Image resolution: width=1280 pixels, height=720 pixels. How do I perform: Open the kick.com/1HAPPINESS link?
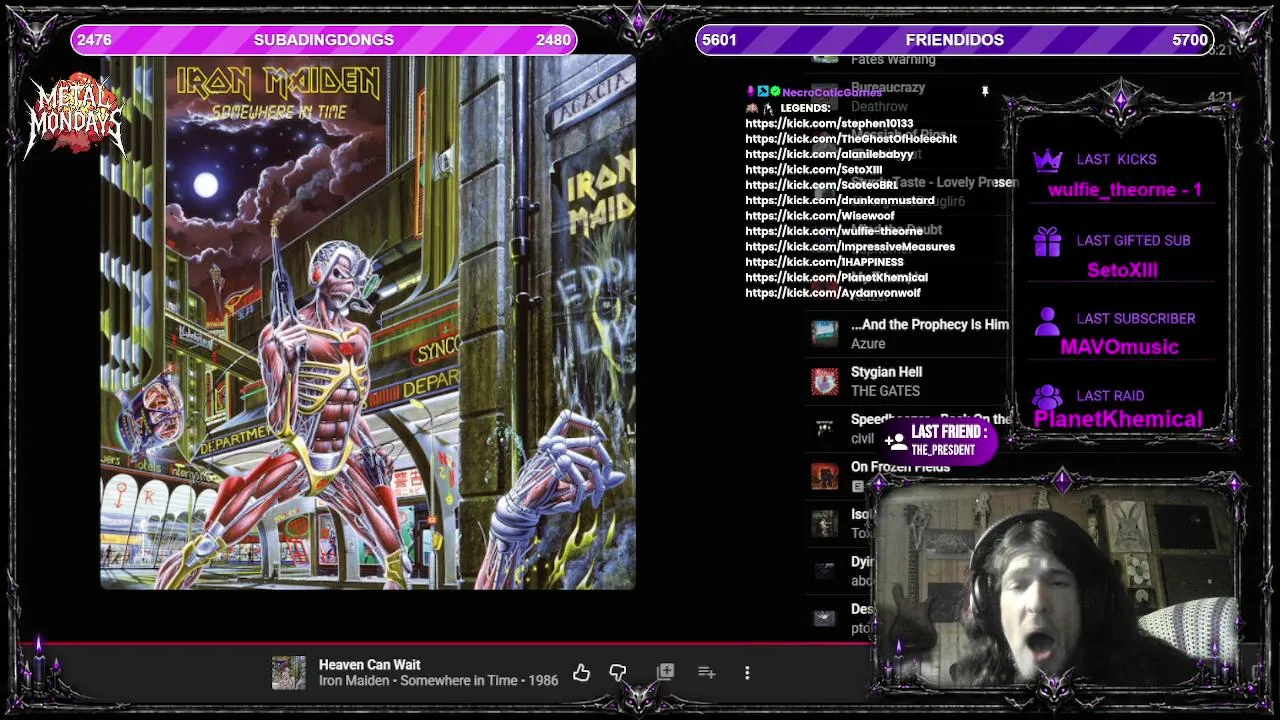(x=824, y=262)
